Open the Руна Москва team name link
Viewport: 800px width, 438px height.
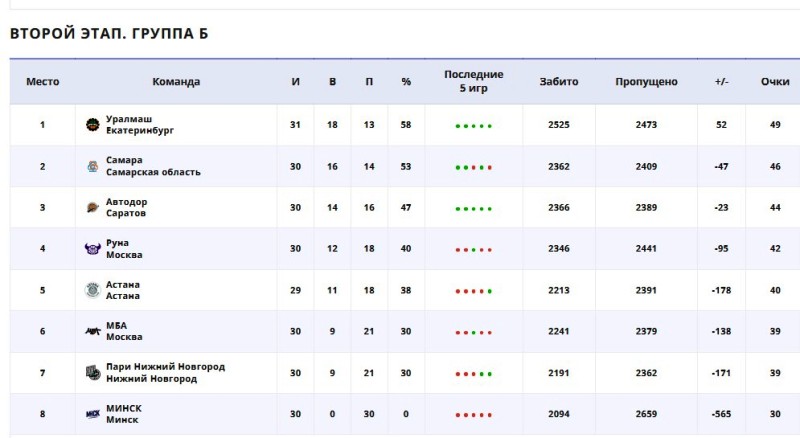[124, 249]
